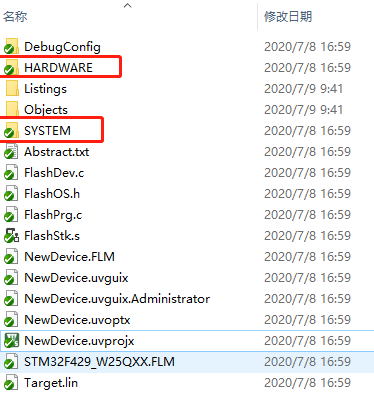Select the SYSTEM folder icon
The width and height of the screenshot is (374, 405).
(x=11, y=131)
